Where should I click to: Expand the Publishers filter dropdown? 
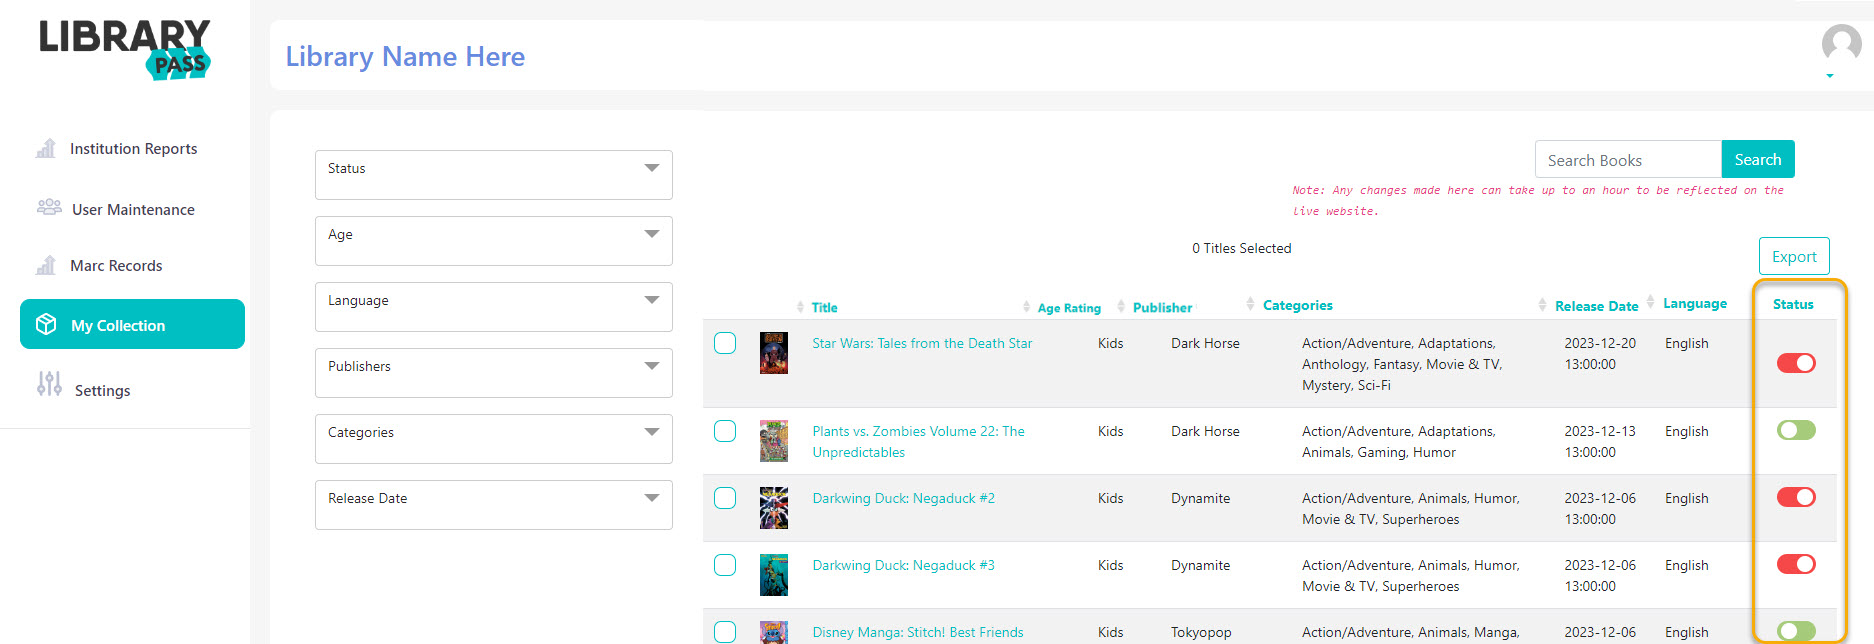(x=494, y=373)
